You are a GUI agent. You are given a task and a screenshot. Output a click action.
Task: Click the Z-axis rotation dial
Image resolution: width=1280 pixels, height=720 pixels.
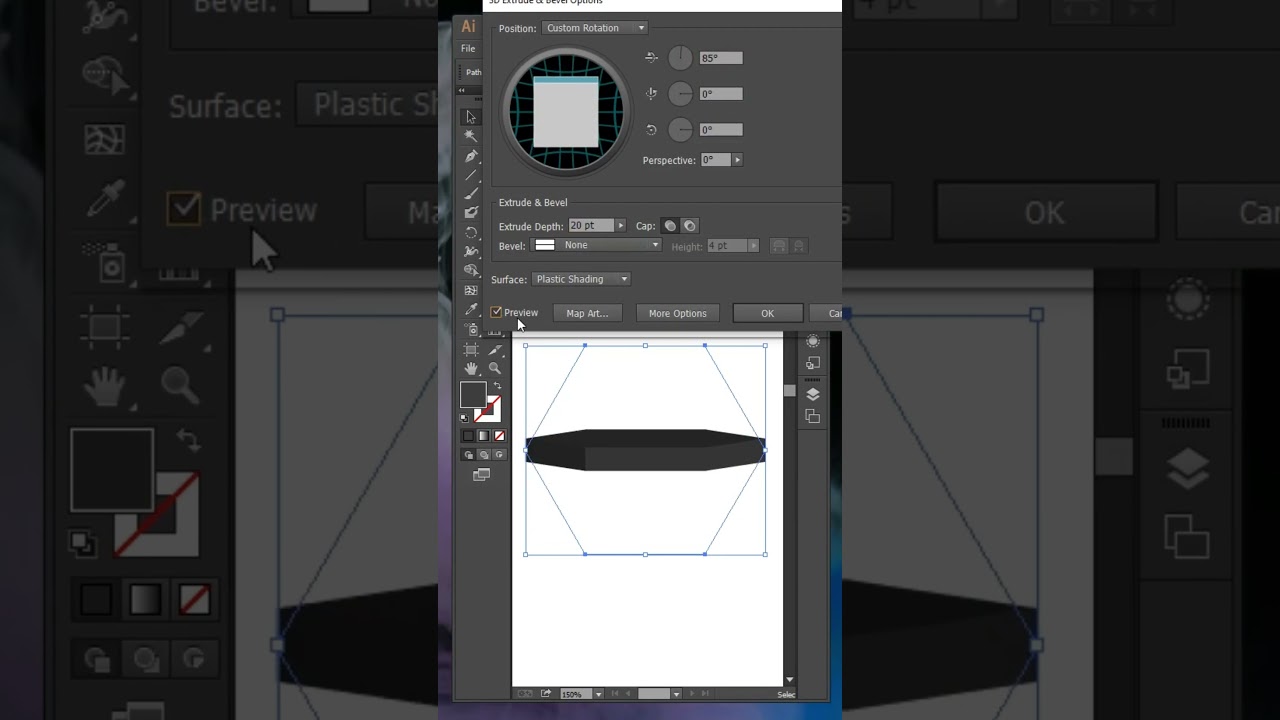click(680, 130)
